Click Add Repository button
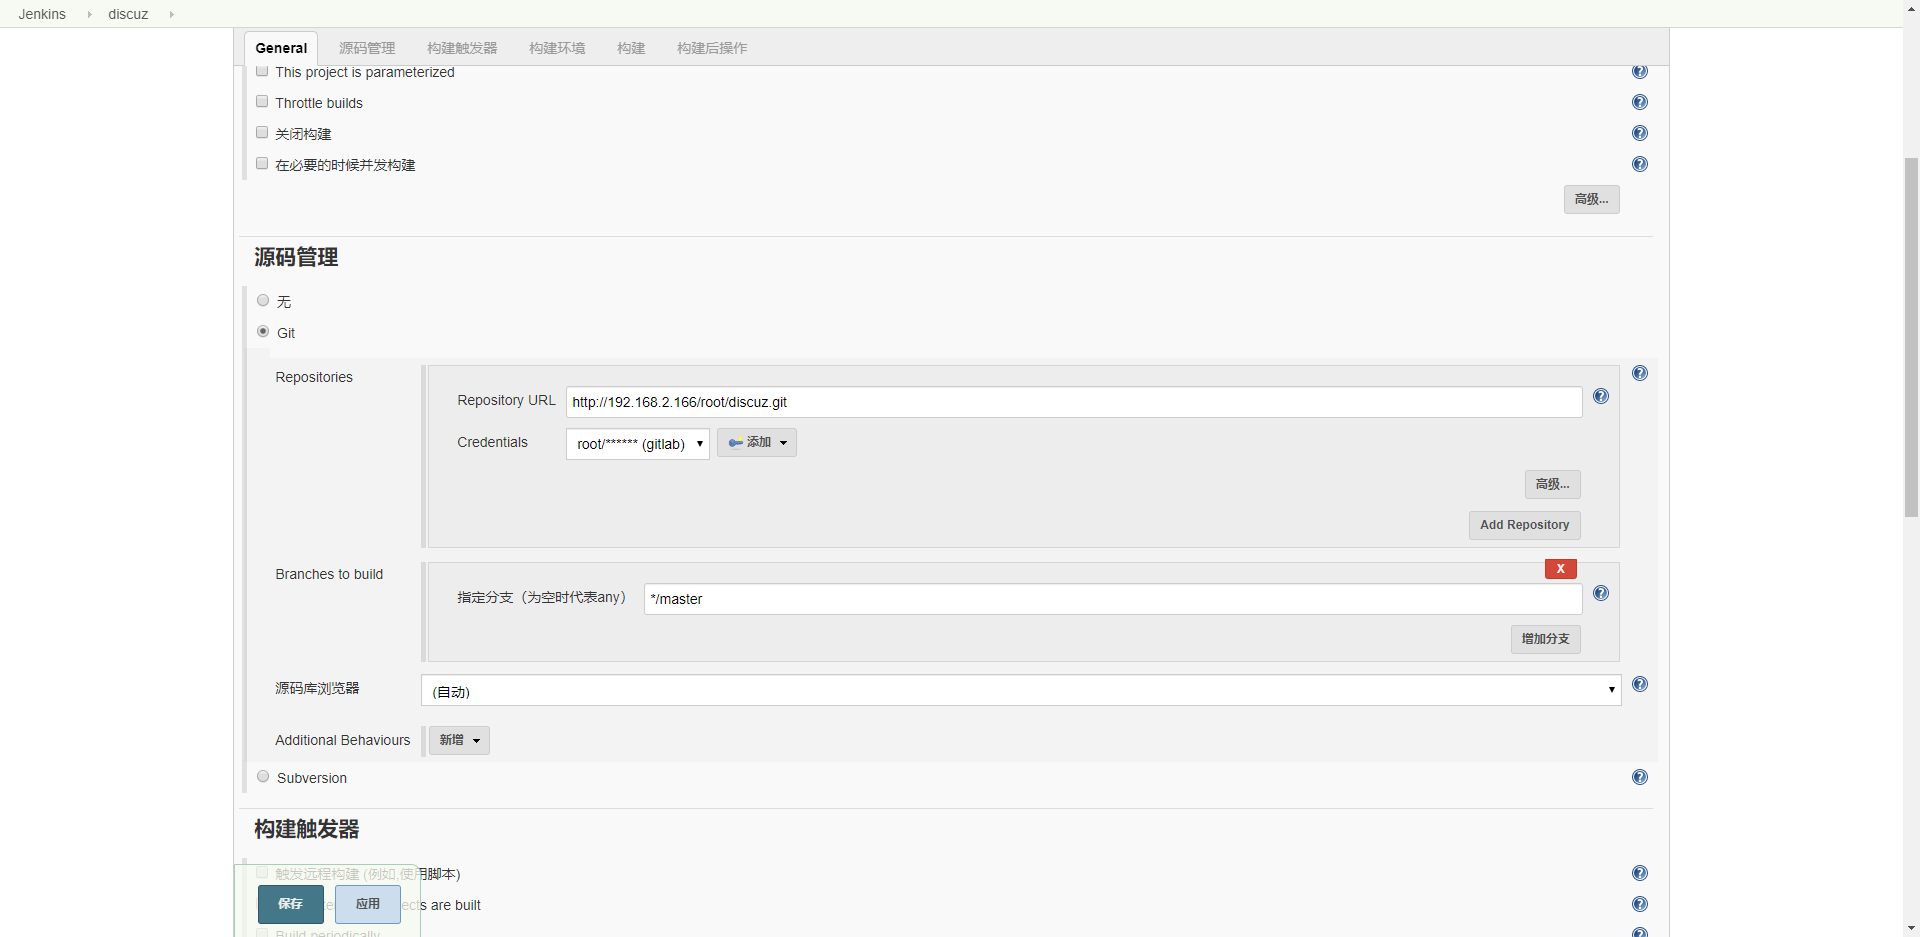The height and width of the screenshot is (937, 1920). point(1525,525)
